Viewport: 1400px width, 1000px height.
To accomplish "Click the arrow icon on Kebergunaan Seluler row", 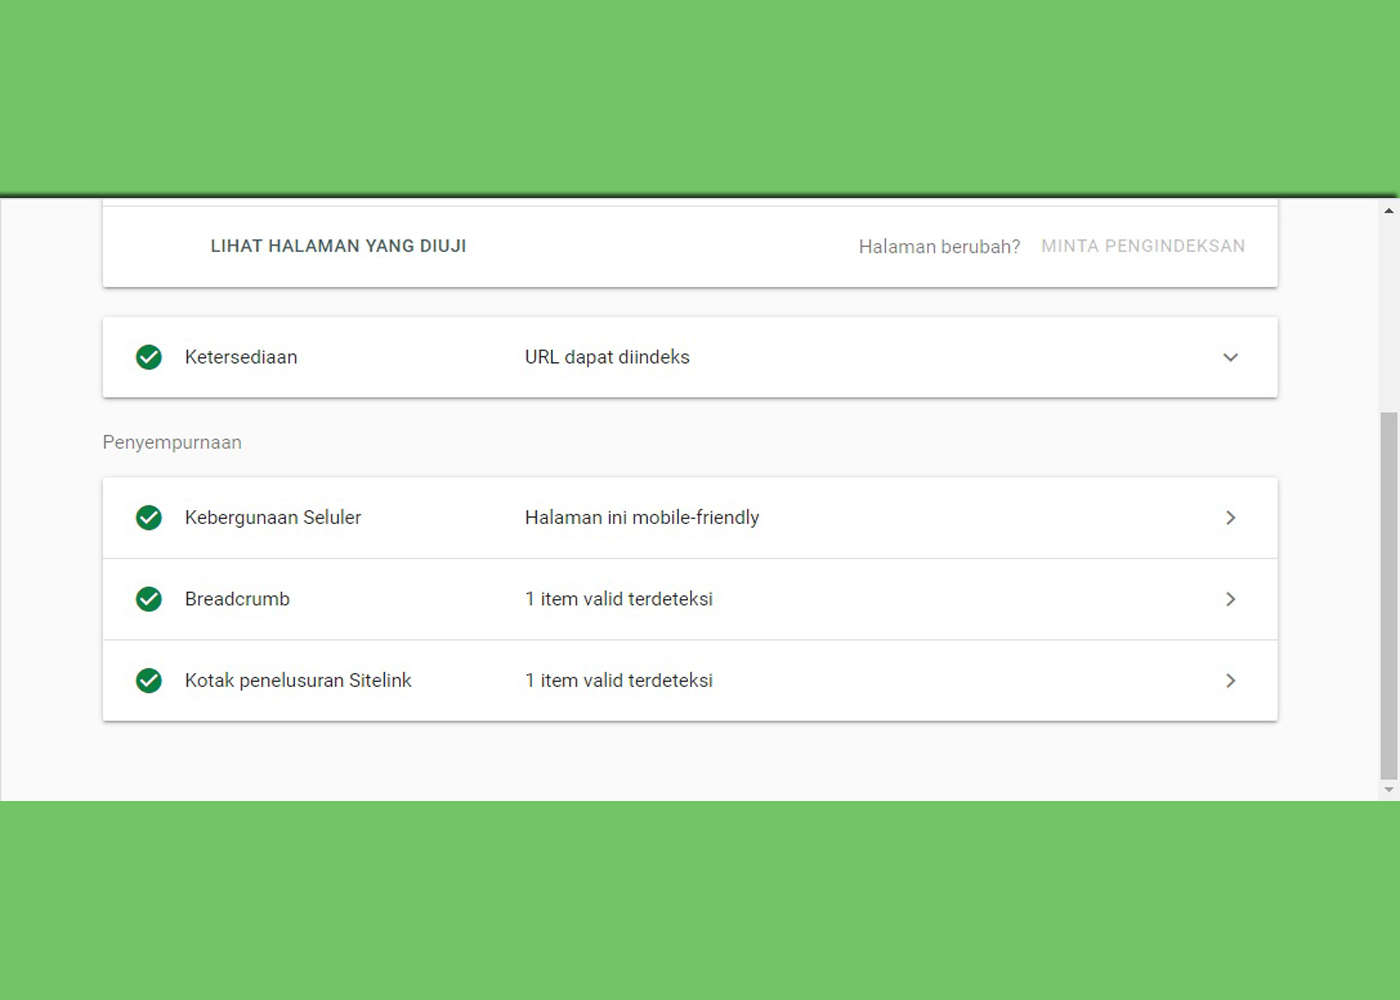I will tap(1231, 517).
